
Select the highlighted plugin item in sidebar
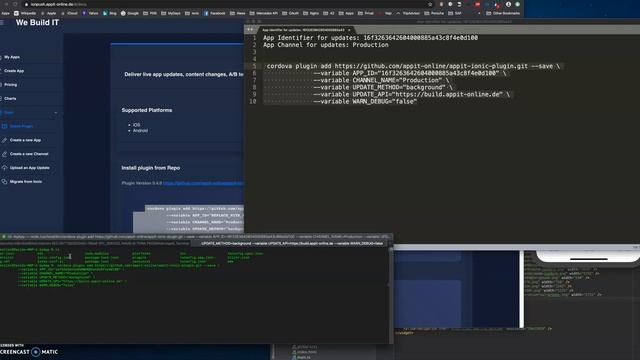[21, 127]
